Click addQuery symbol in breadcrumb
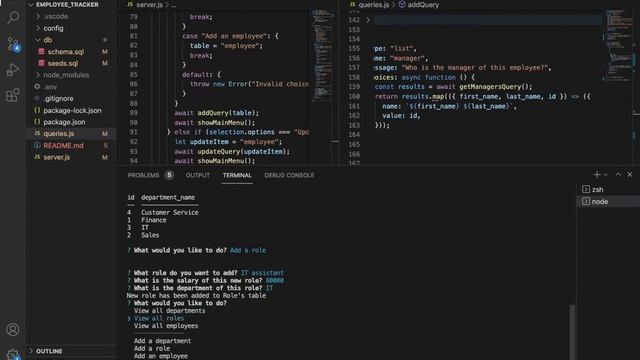Image resolution: width=640 pixels, height=360 pixels. point(423,5)
